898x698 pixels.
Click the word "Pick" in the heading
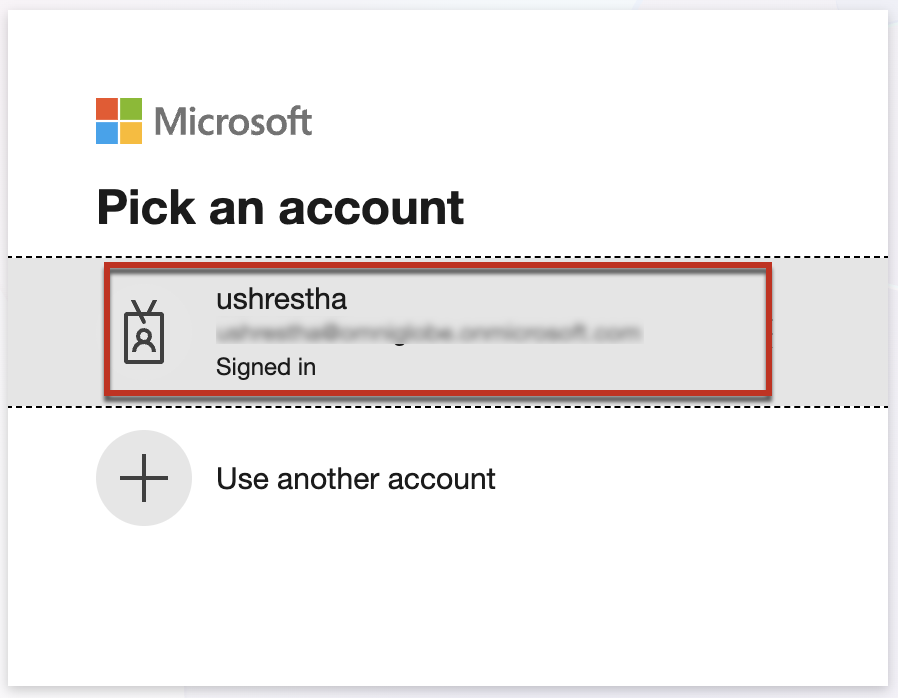point(143,207)
